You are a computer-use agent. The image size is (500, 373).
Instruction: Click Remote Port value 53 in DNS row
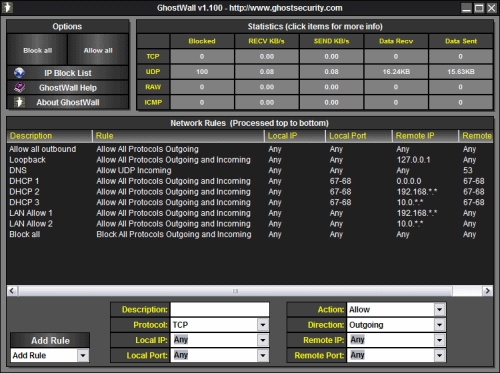[x=468, y=170]
